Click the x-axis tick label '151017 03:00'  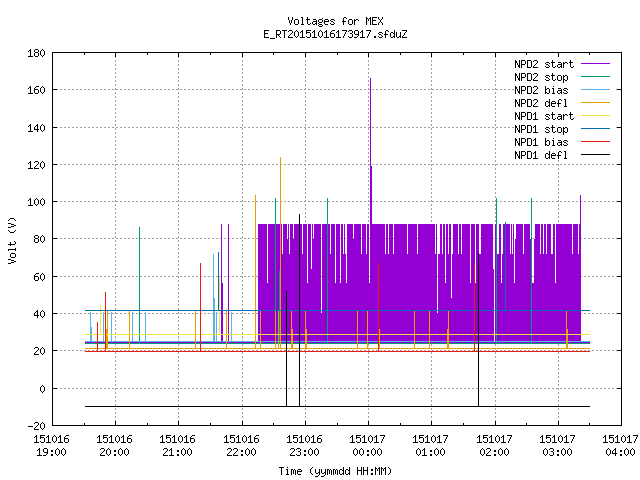tap(558, 446)
